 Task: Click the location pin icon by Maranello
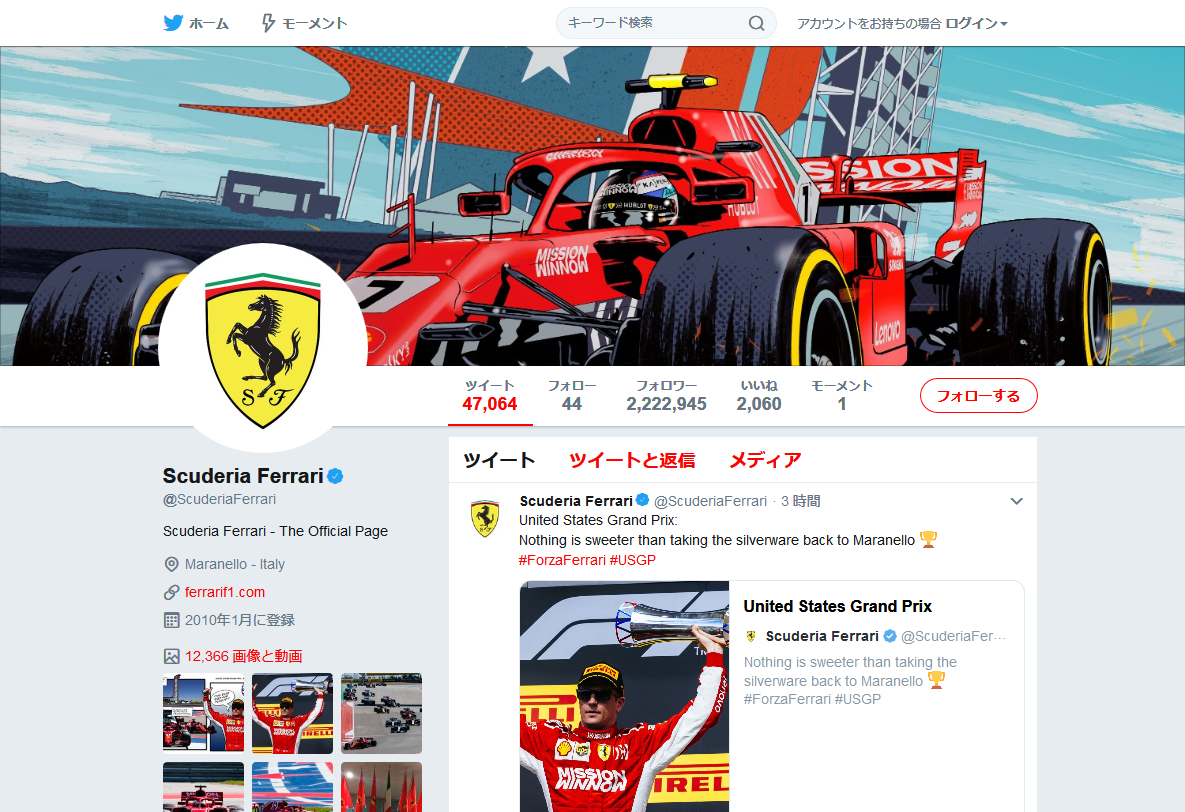tap(172, 564)
